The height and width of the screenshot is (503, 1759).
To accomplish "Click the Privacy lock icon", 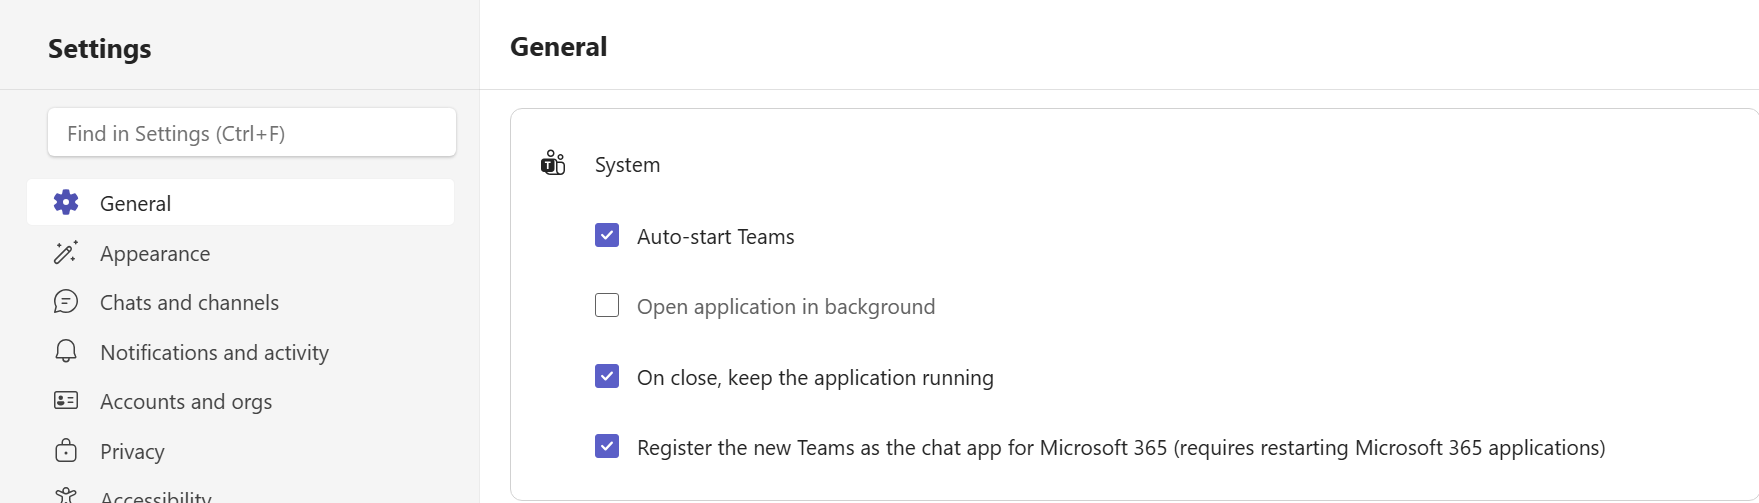I will click(x=66, y=450).
